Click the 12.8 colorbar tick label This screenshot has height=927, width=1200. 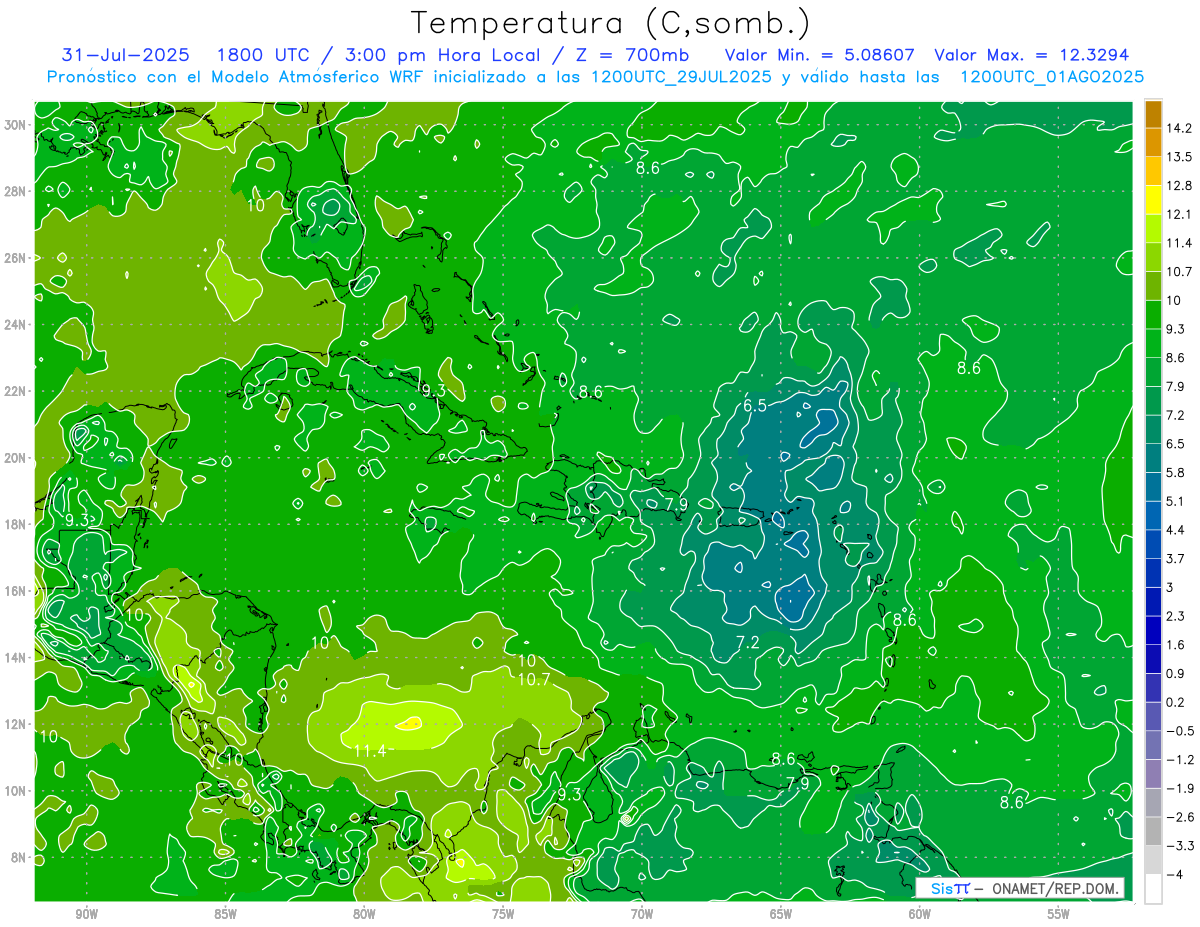[x=1179, y=186]
